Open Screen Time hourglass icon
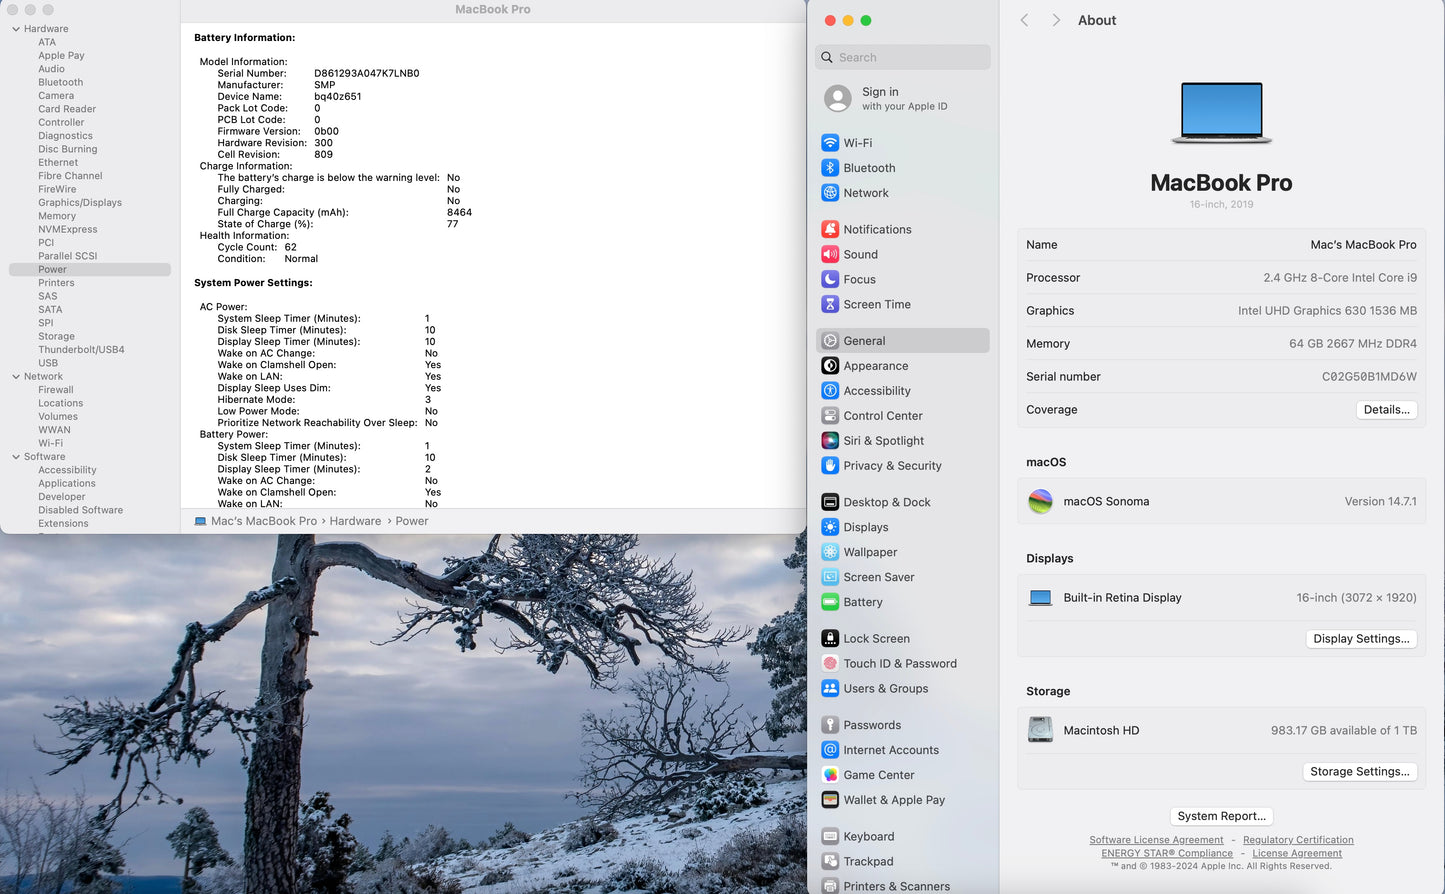This screenshot has height=894, width=1445. (830, 305)
